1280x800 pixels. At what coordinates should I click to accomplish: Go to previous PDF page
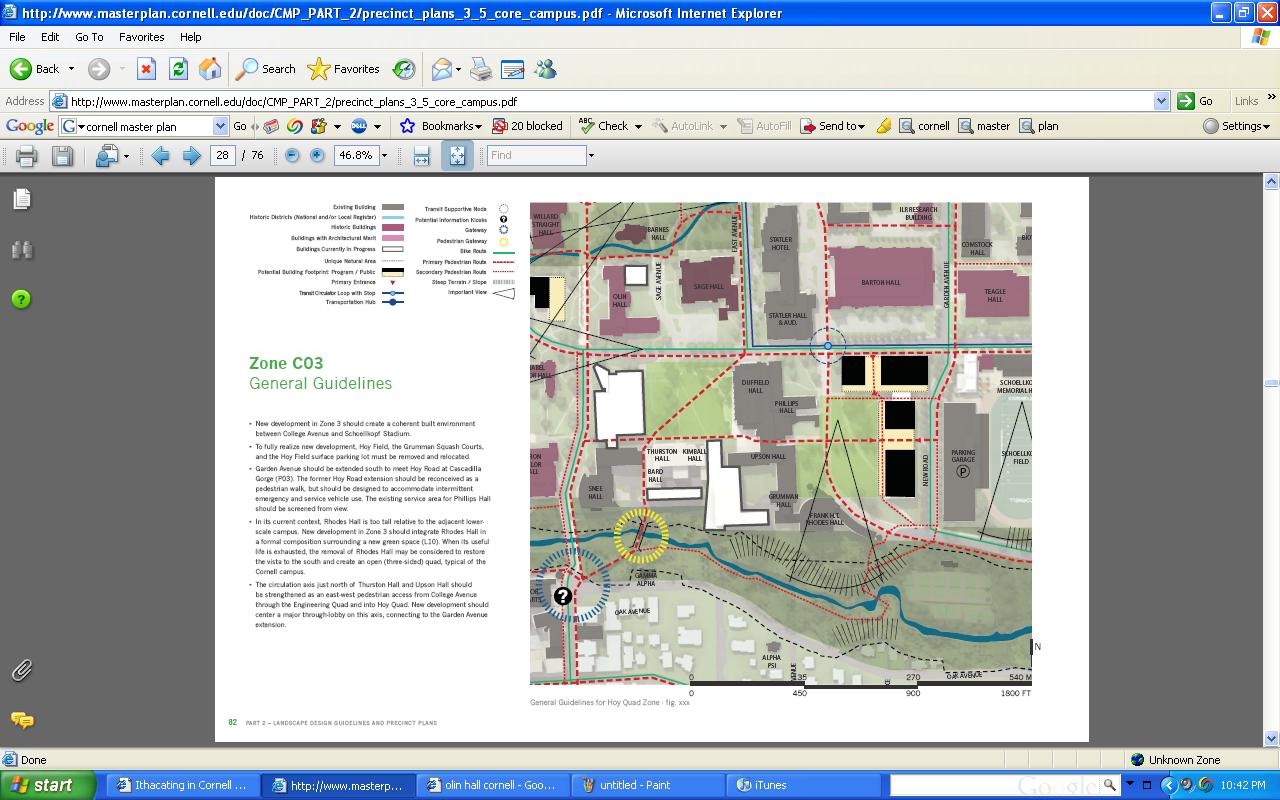(160, 156)
